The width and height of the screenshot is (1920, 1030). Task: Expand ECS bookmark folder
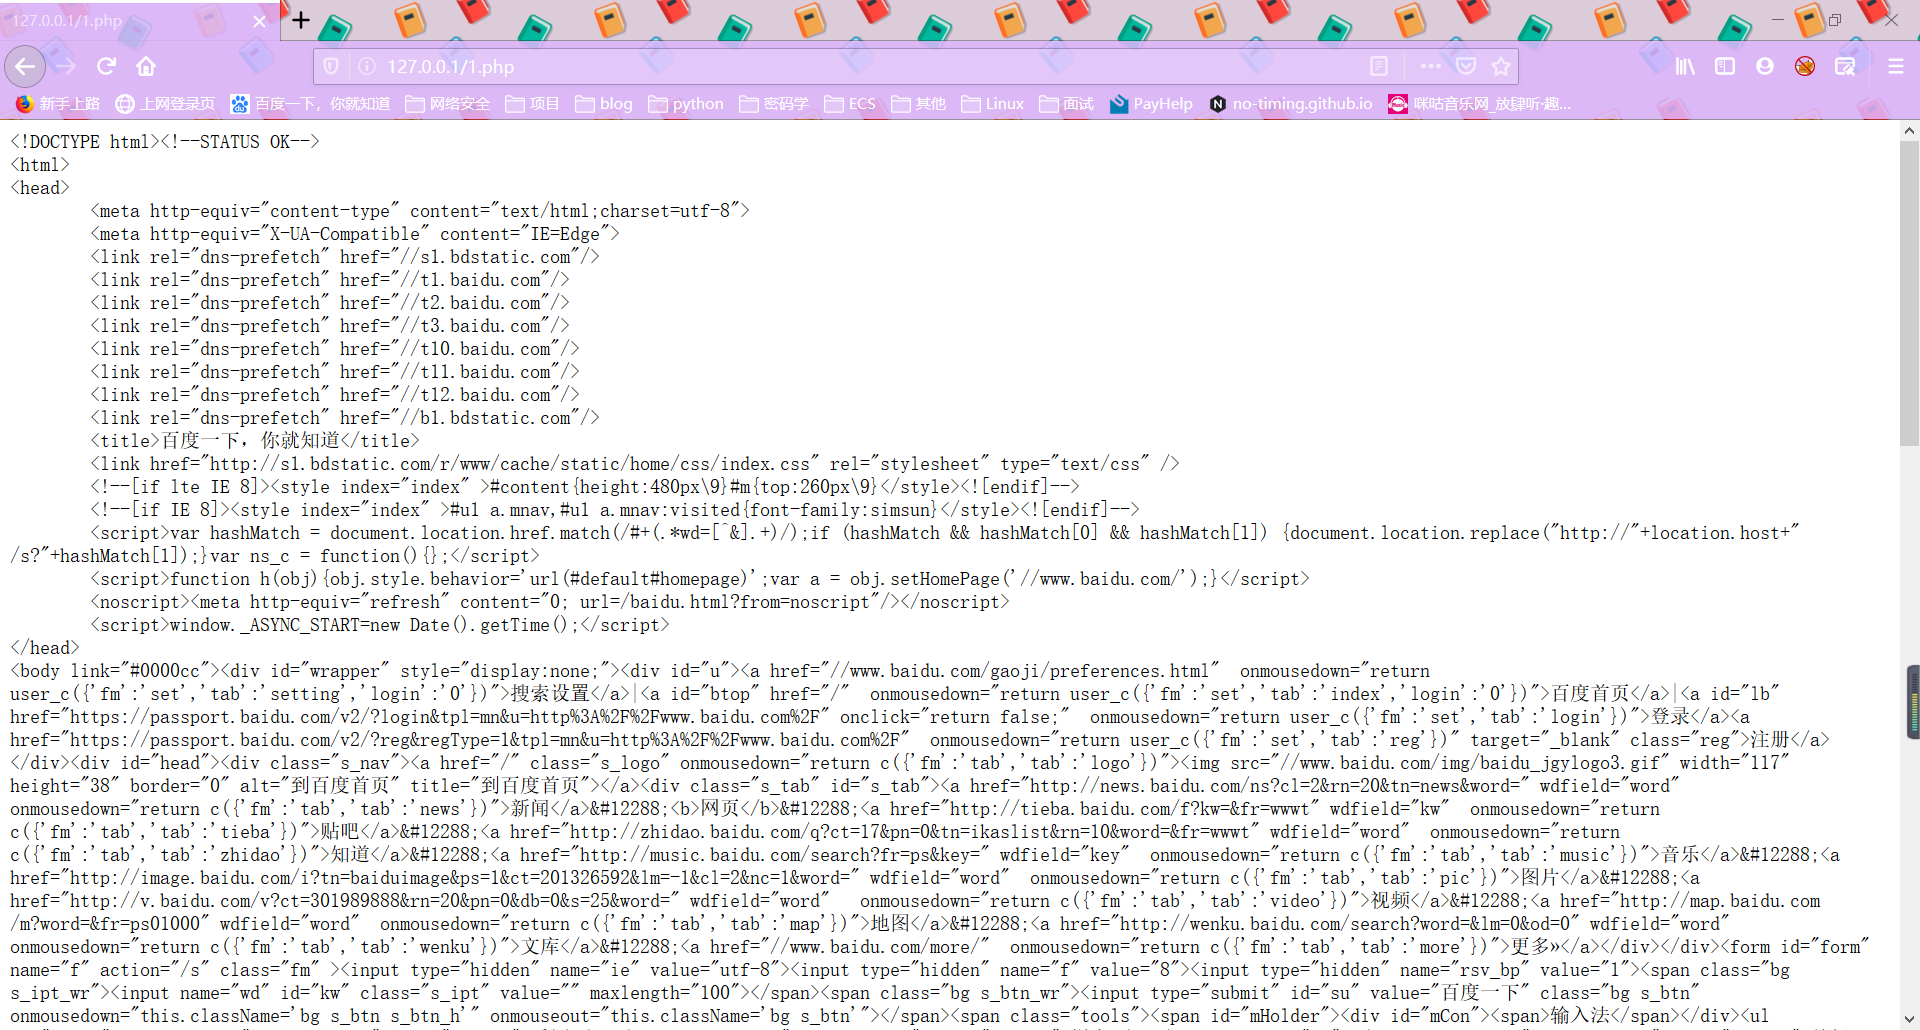click(850, 104)
